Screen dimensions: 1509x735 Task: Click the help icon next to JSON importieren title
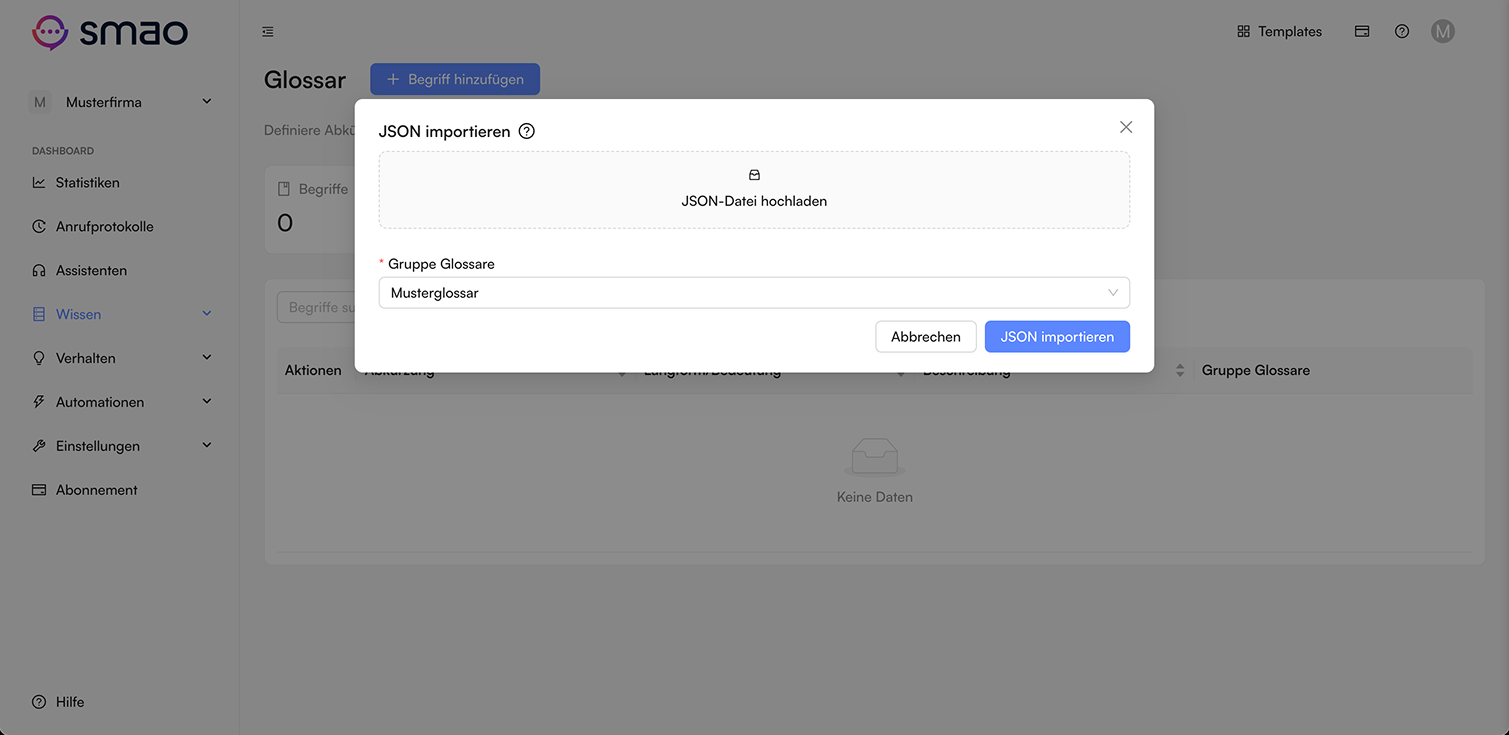tap(527, 131)
